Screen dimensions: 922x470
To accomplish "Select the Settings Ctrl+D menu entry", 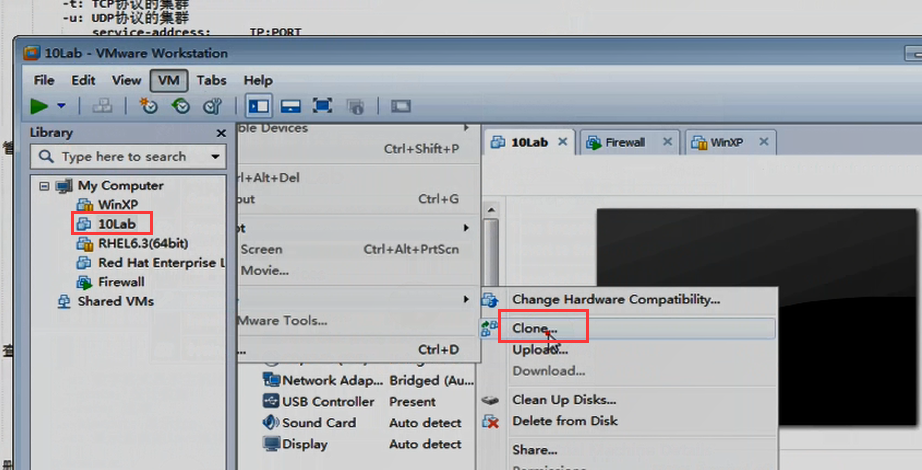I will click(x=359, y=349).
